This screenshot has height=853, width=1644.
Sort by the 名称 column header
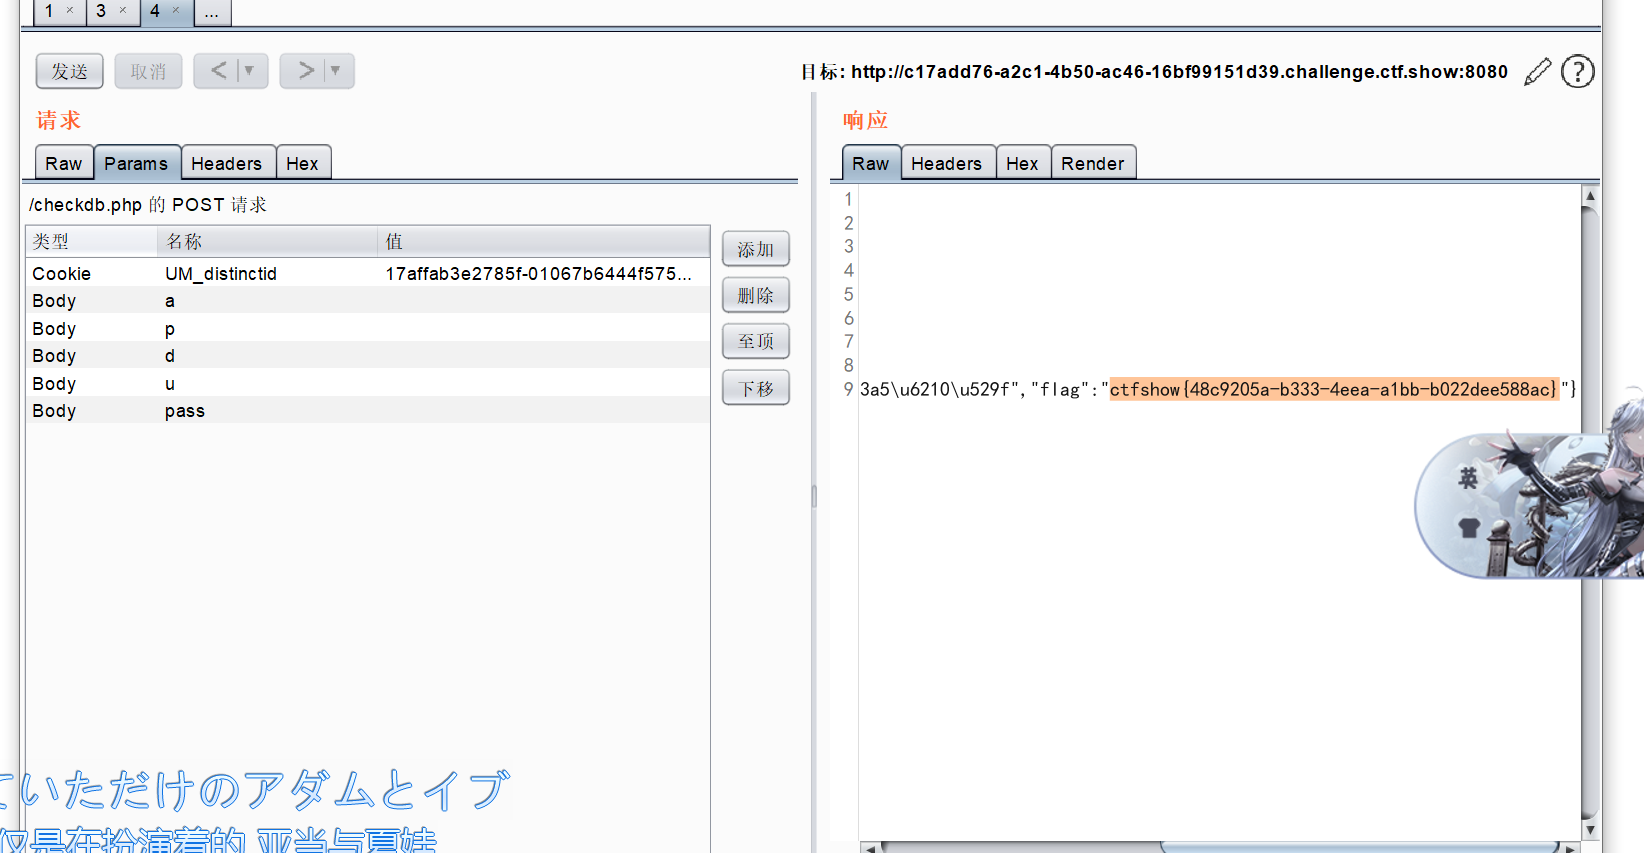pyautogui.click(x=267, y=241)
